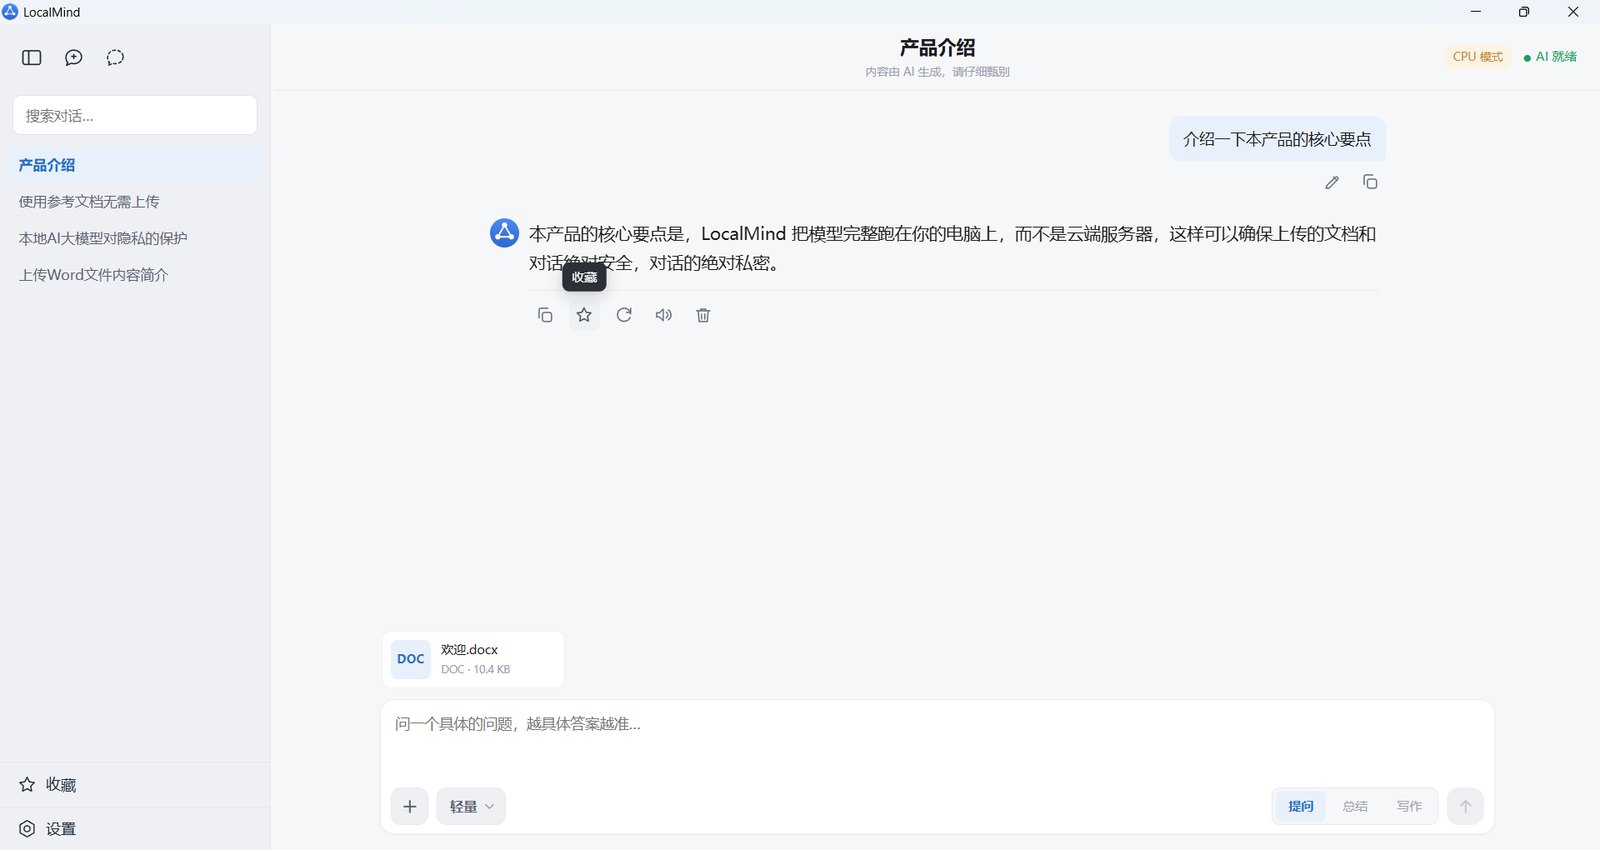Open the 本地AI大模型对隐私的保护 conversation

(x=135, y=238)
